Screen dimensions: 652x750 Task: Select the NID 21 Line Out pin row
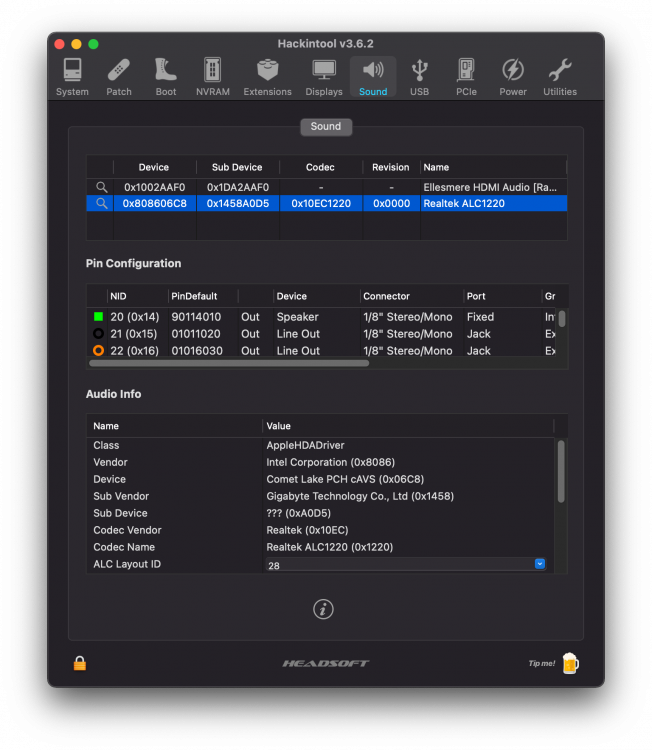click(321, 334)
